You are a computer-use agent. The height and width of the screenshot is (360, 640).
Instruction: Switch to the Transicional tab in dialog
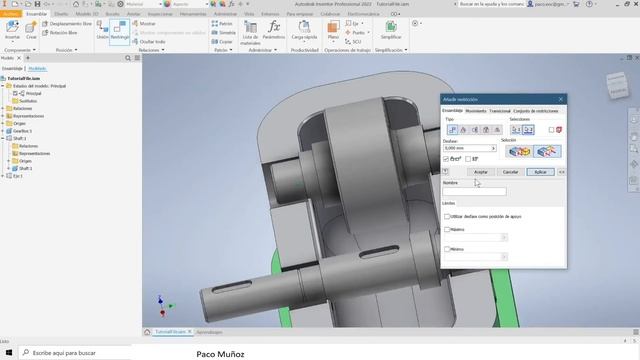coord(500,111)
